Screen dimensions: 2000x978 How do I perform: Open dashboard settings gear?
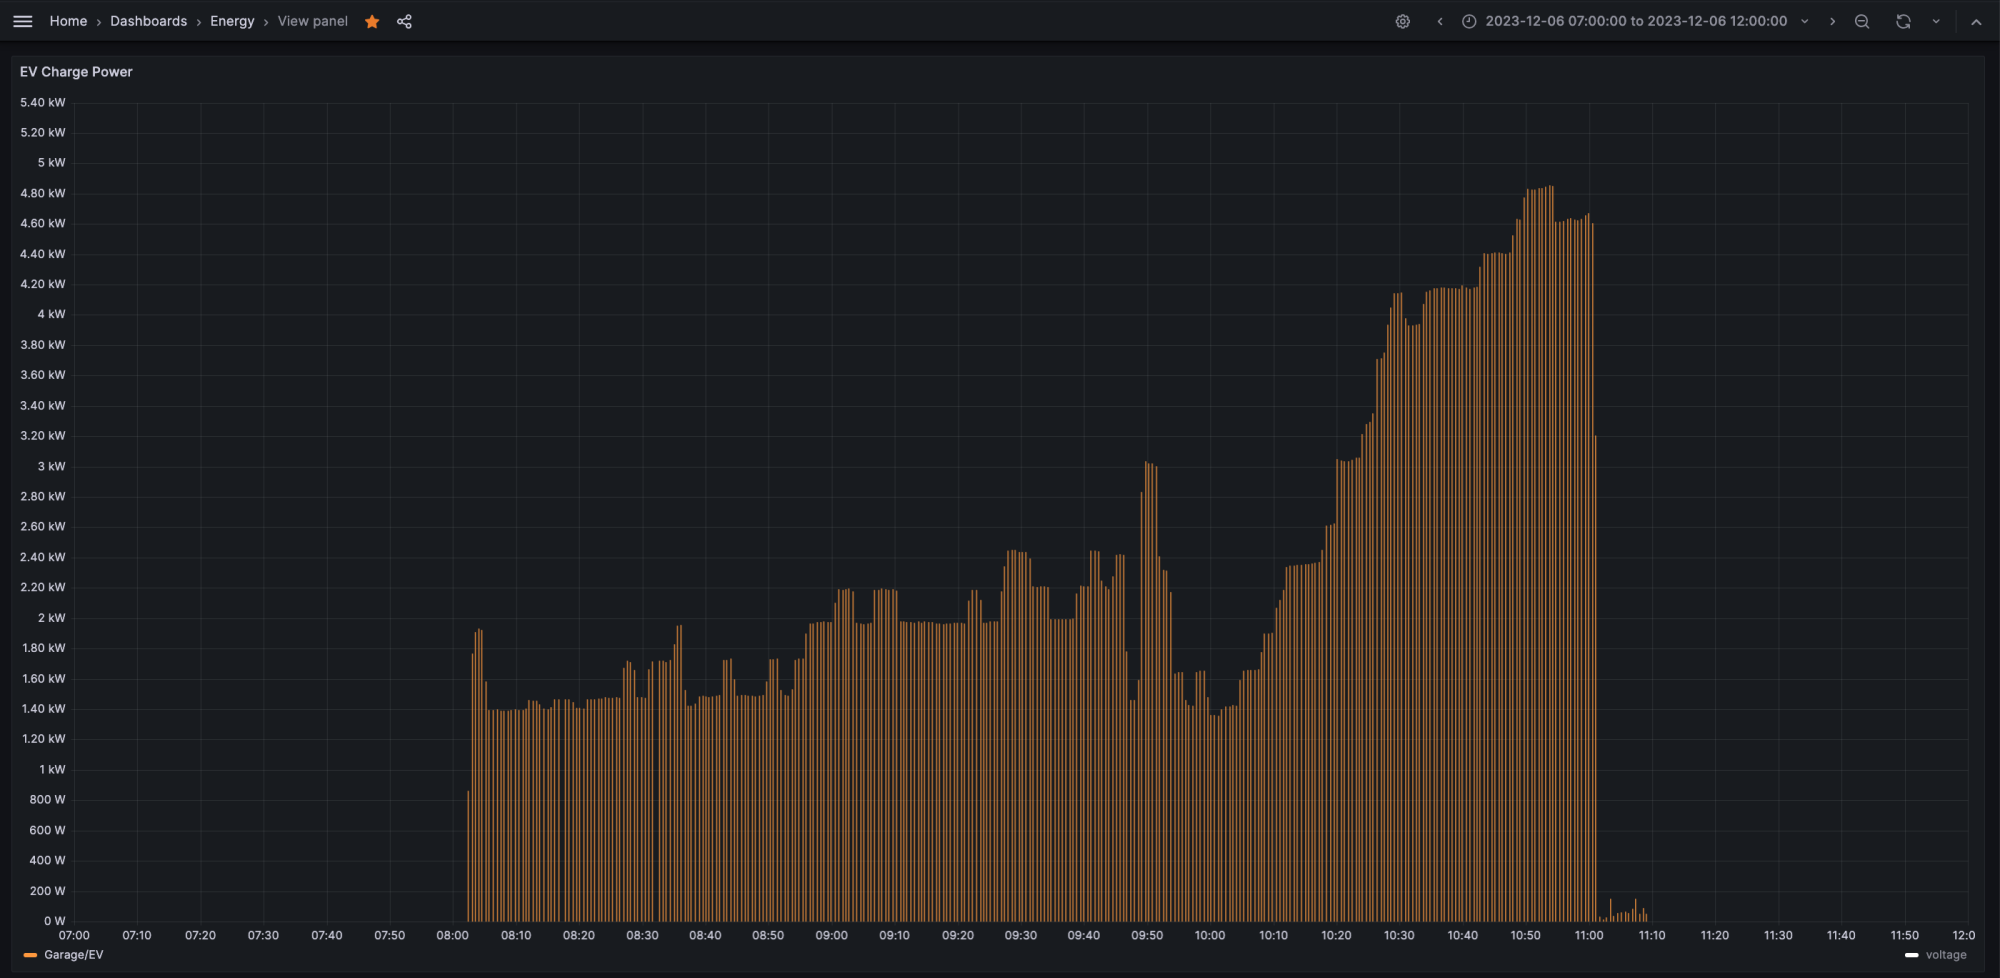click(x=1403, y=21)
